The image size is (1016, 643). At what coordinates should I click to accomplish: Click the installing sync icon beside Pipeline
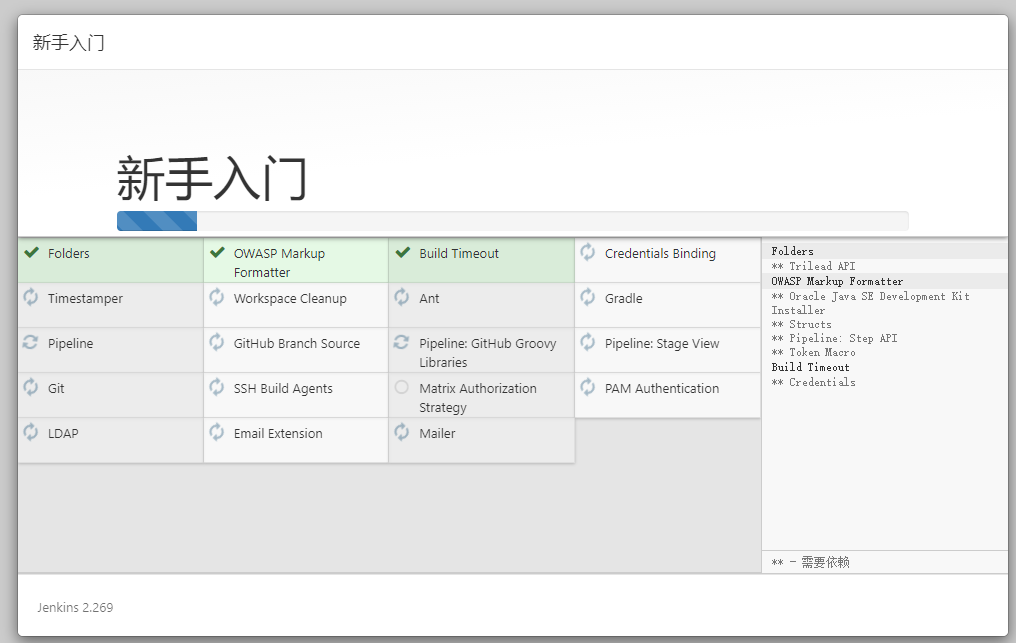[30, 342]
